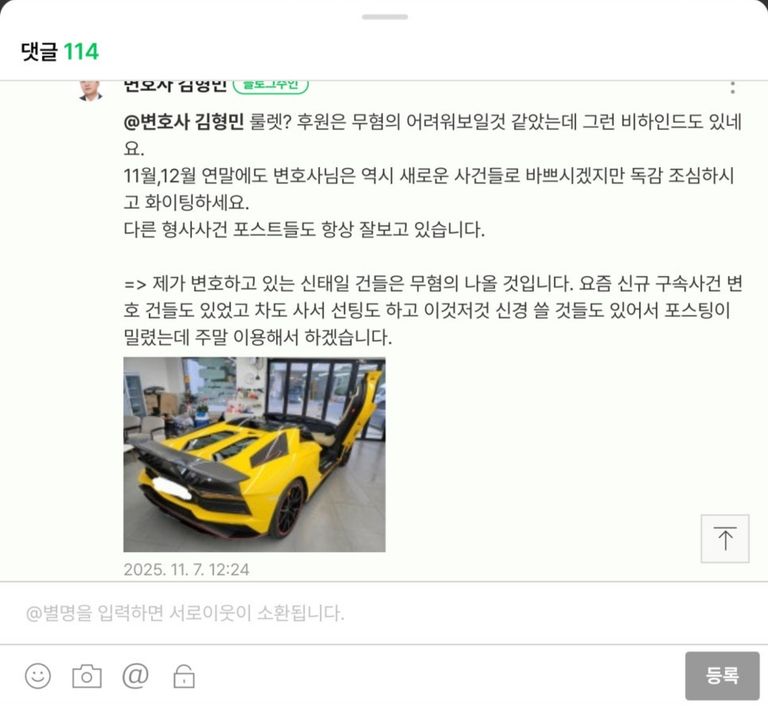The image size is (768, 706).
Task: Click the line 다른 형사사건 포스트들도 항상 잘보고
Action: pyautogui.click(x=304, y=229)
